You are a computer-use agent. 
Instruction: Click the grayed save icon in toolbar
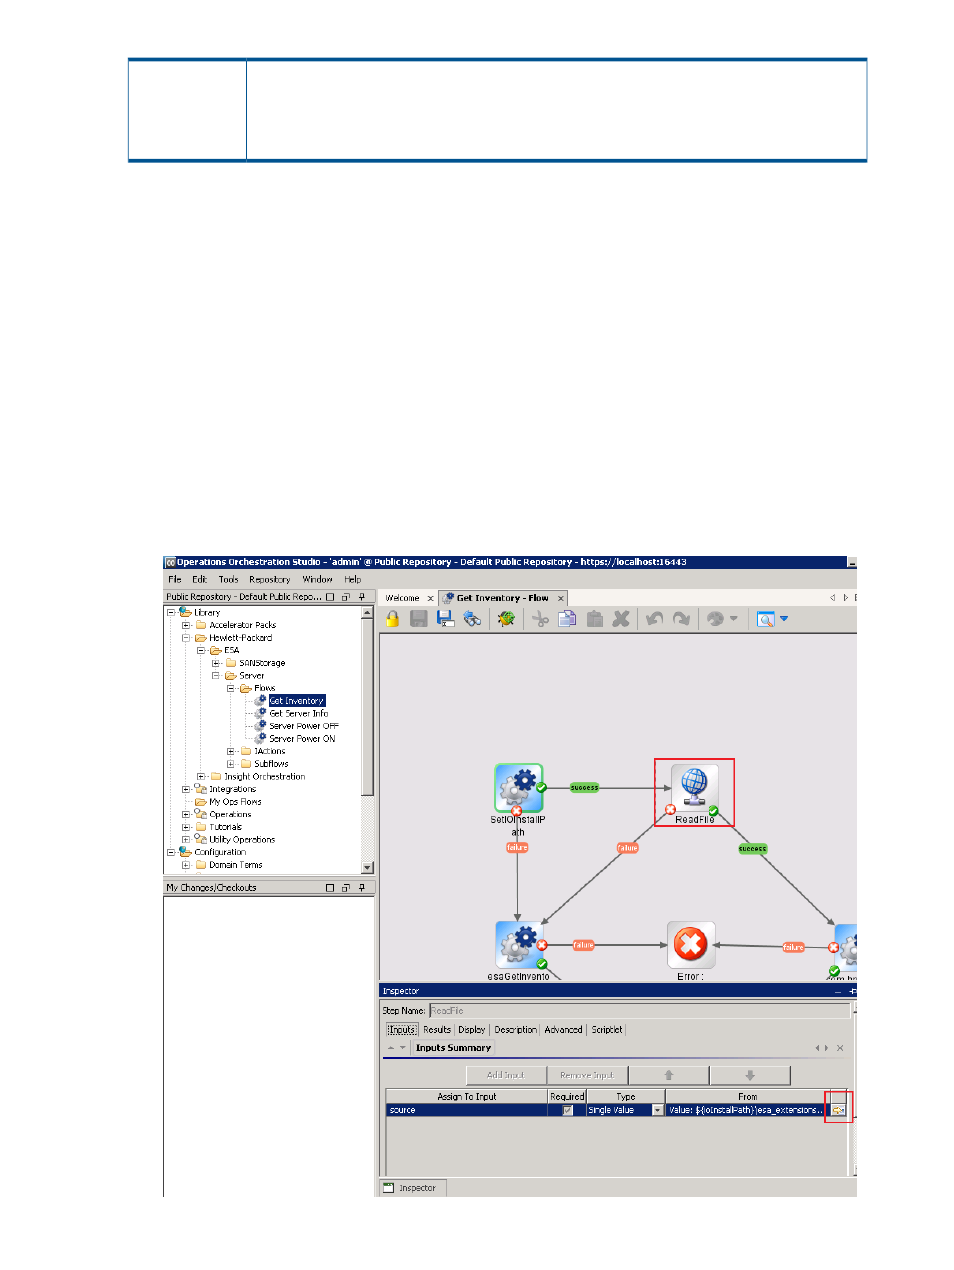[x=418, y=619]
